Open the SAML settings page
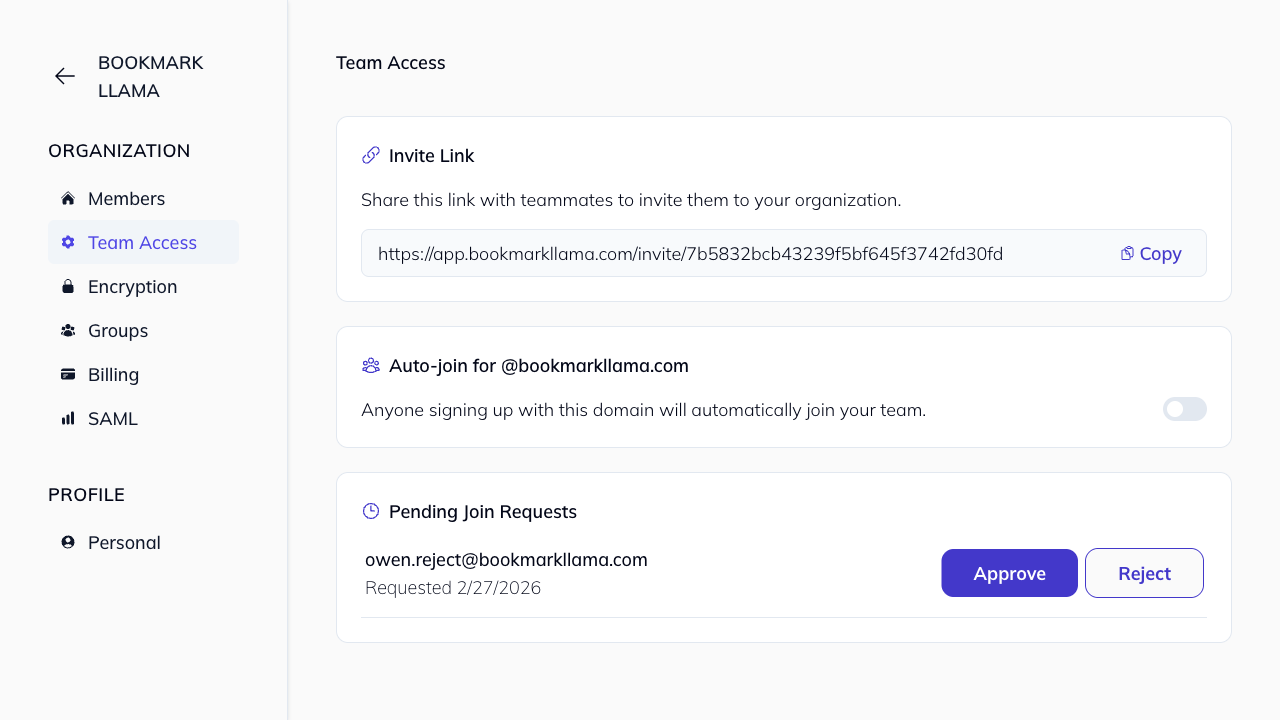 112,418
